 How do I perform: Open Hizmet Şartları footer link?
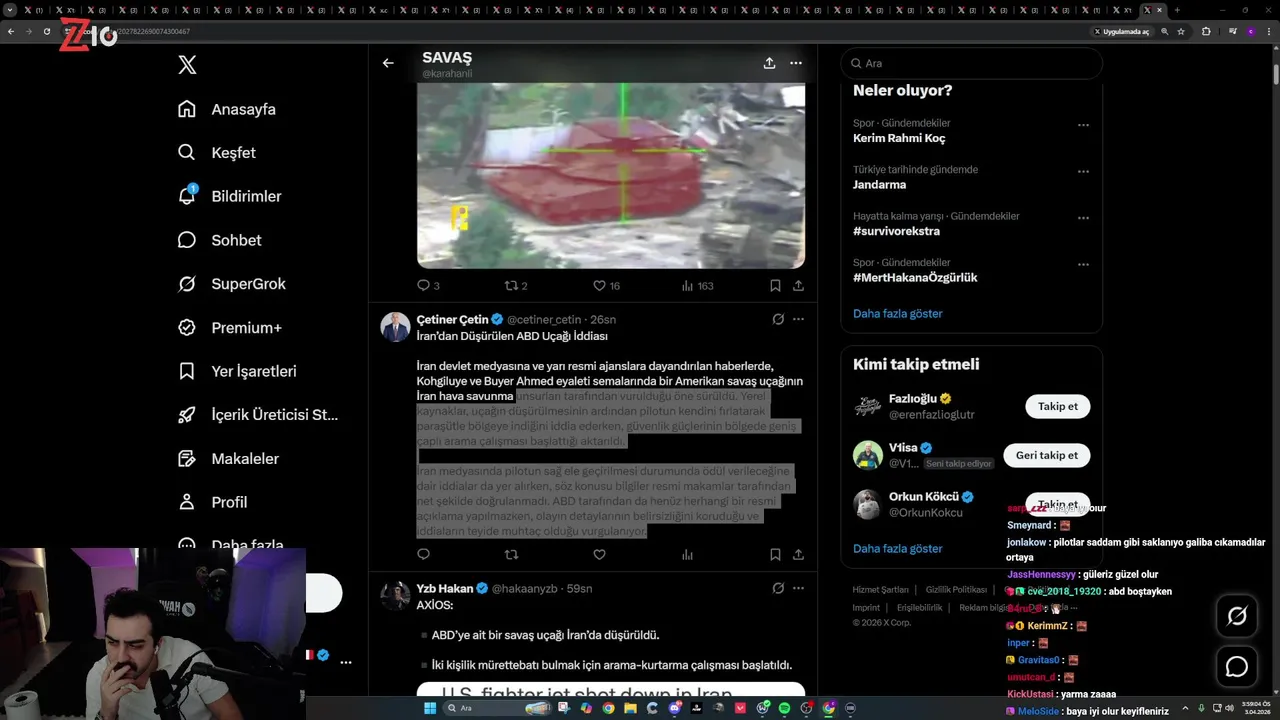click(x=881, y=590)
